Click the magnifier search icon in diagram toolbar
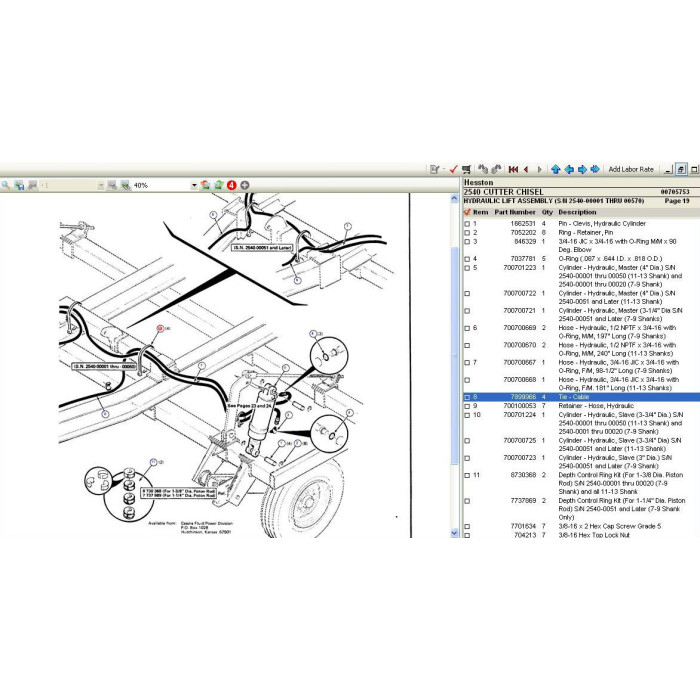 [x=5, y=185]
